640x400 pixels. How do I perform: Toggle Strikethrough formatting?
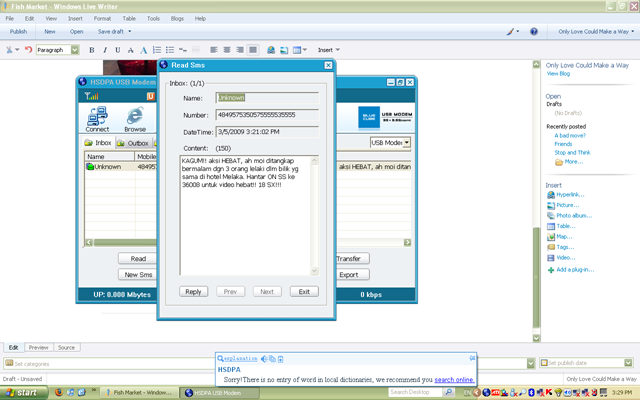tap(131, 50)
